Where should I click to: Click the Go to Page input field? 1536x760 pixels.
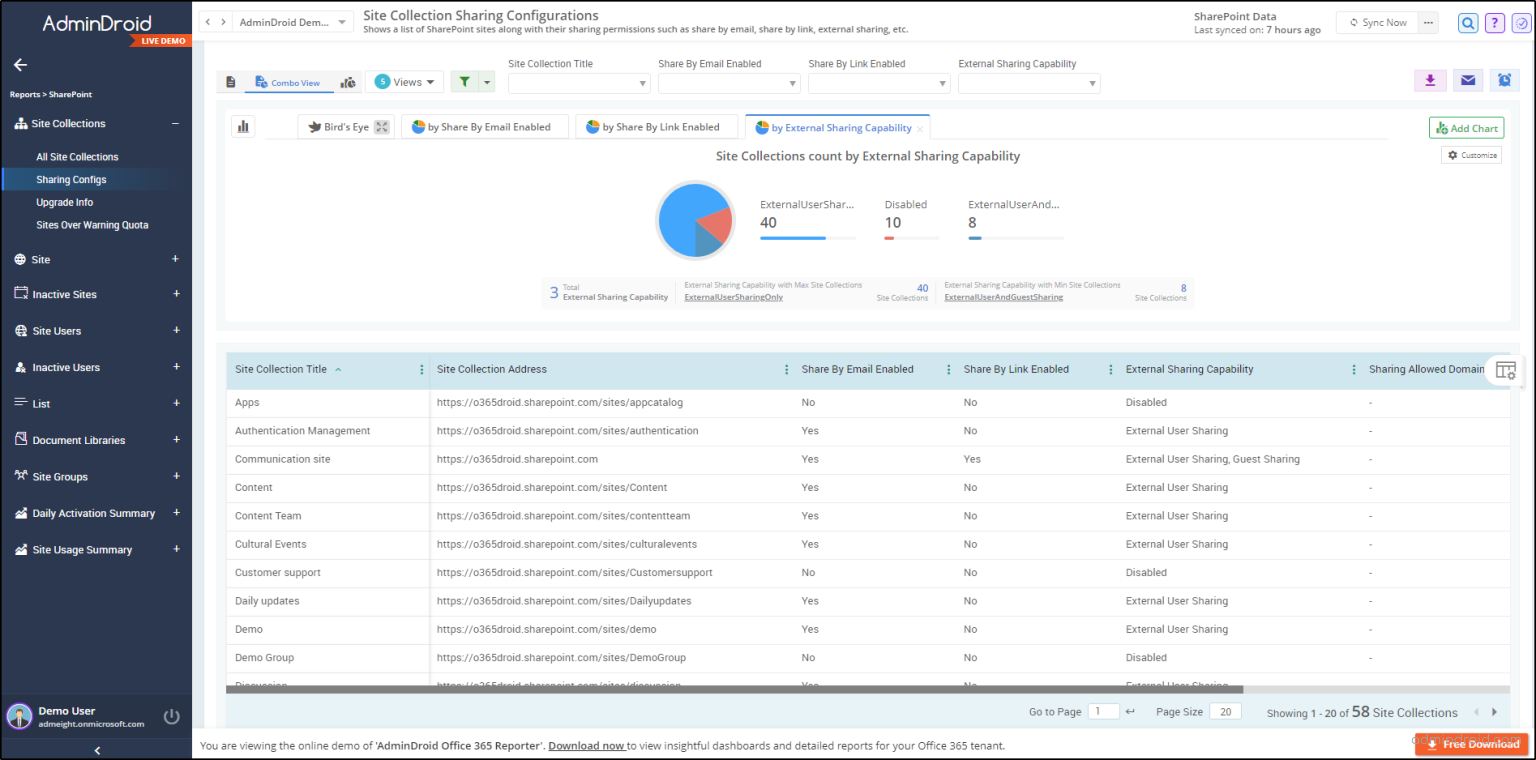(x=1104, y=712)
